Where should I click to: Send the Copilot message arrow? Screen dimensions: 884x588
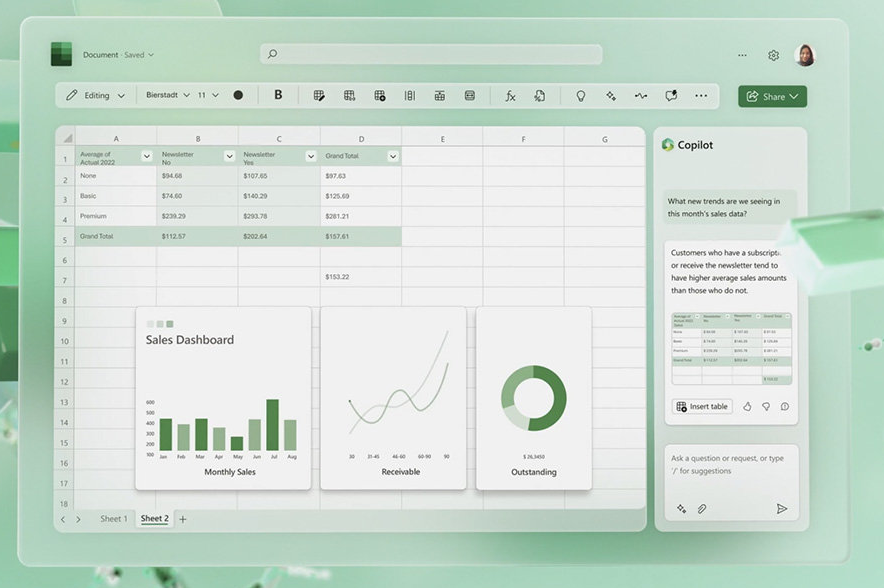(781, 509)
